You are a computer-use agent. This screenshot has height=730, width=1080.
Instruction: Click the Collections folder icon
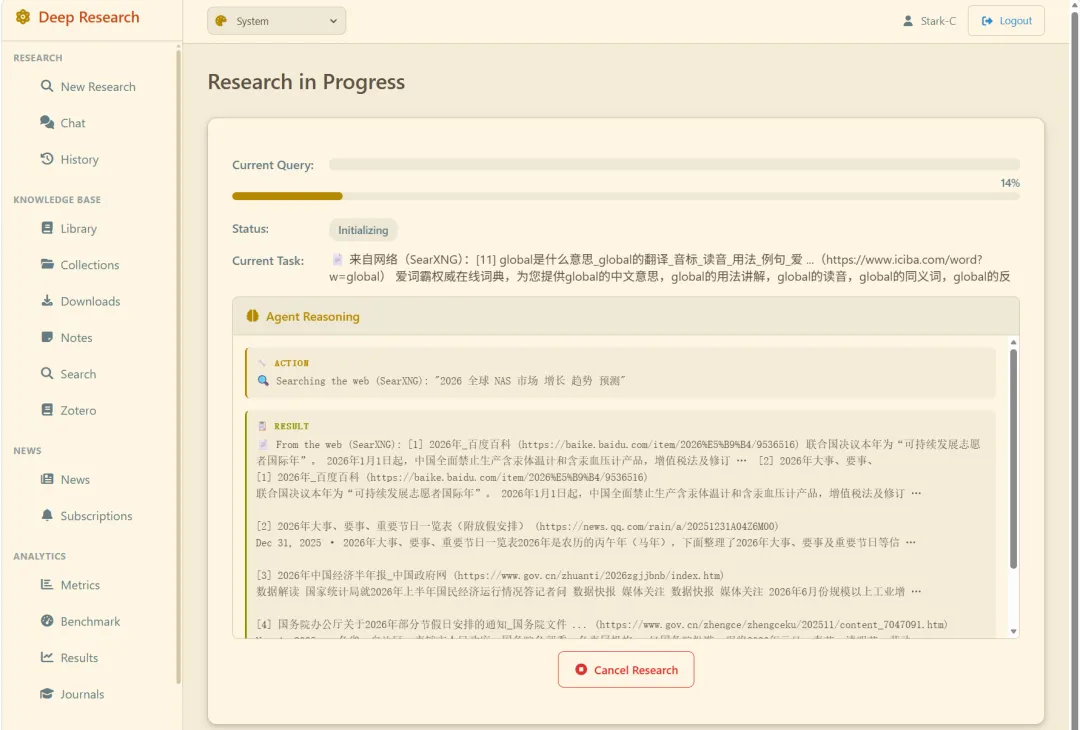pyautogui.click(x=47, y=264)
